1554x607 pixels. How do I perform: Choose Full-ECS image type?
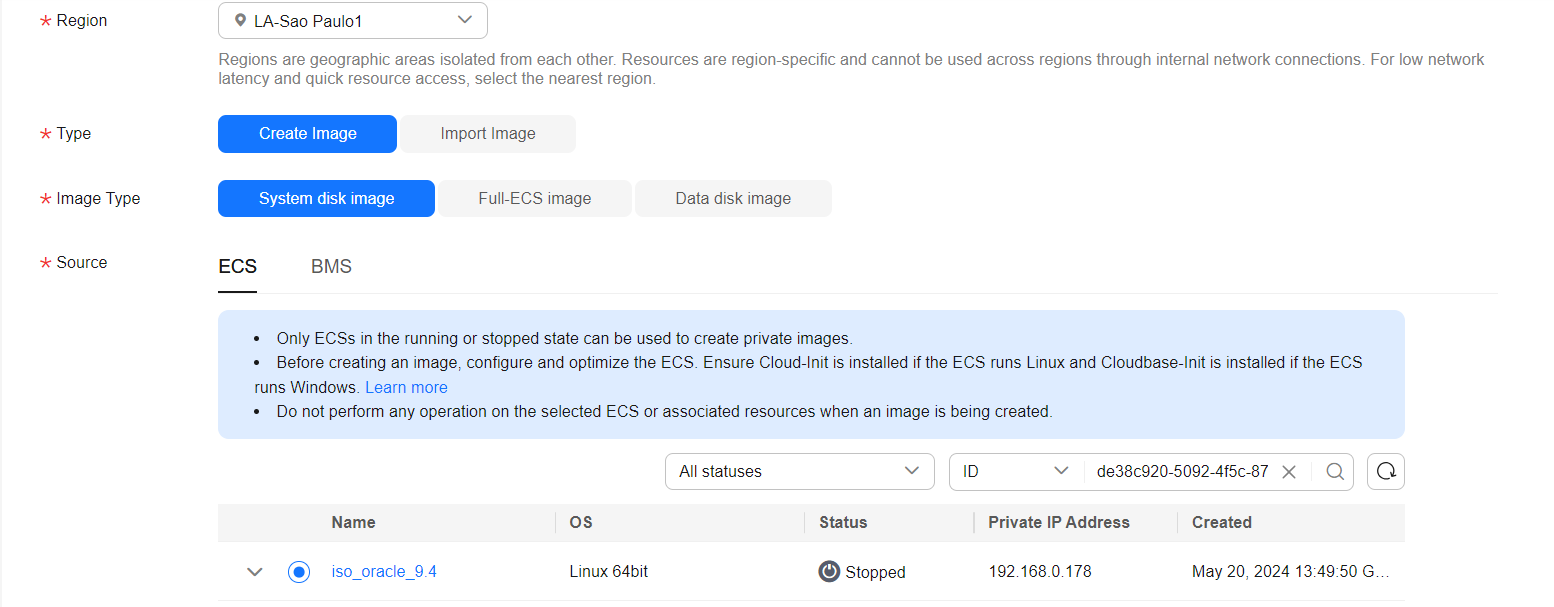pos(534,198)
